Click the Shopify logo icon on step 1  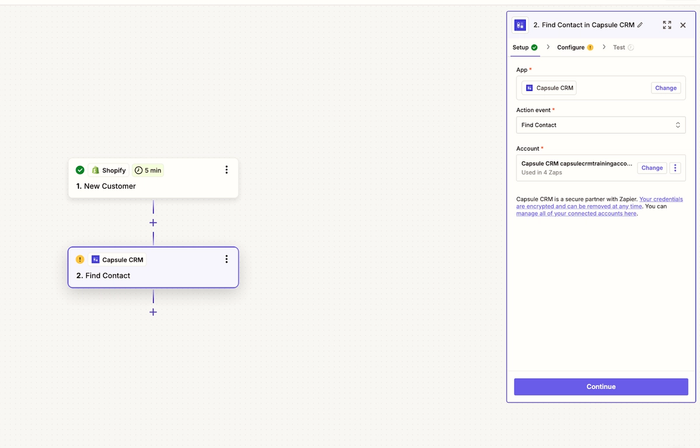point(95,170)
